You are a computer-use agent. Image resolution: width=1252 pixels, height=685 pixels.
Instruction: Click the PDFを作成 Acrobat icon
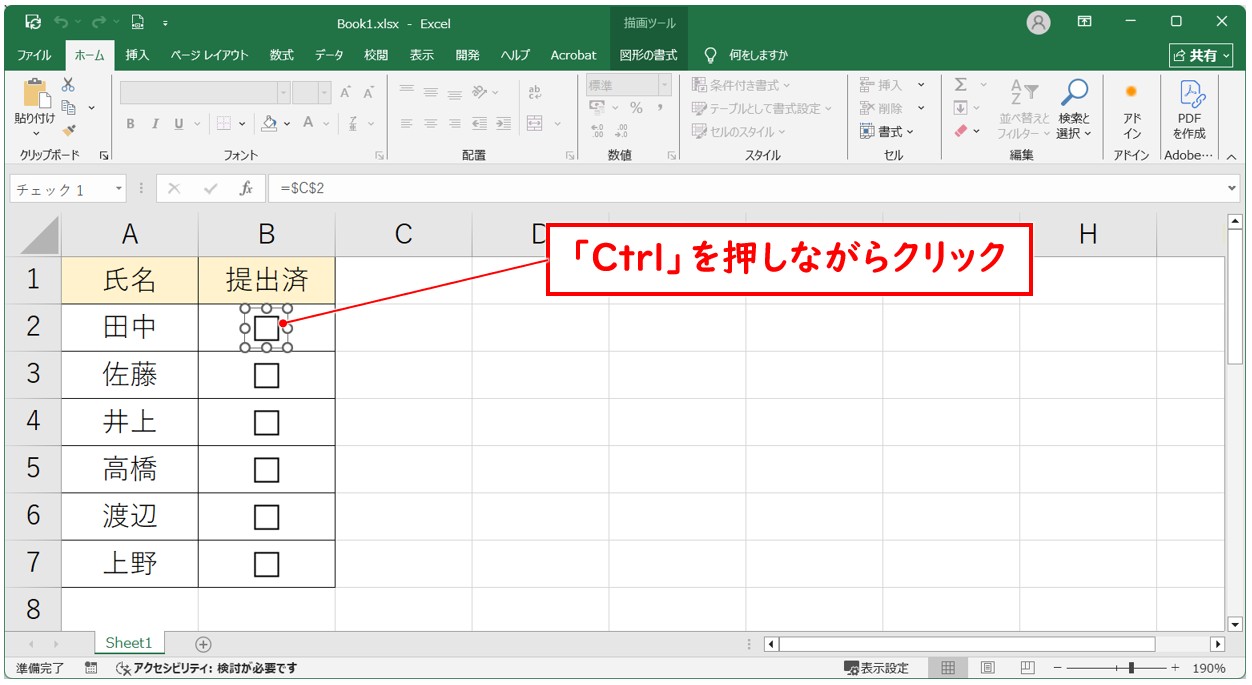point(1190,94)
